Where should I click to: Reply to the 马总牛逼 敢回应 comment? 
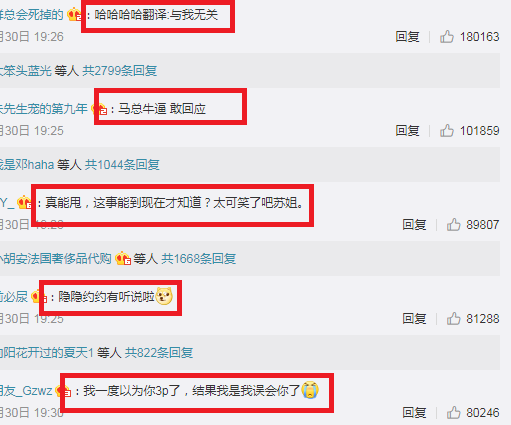click(407, 131)
